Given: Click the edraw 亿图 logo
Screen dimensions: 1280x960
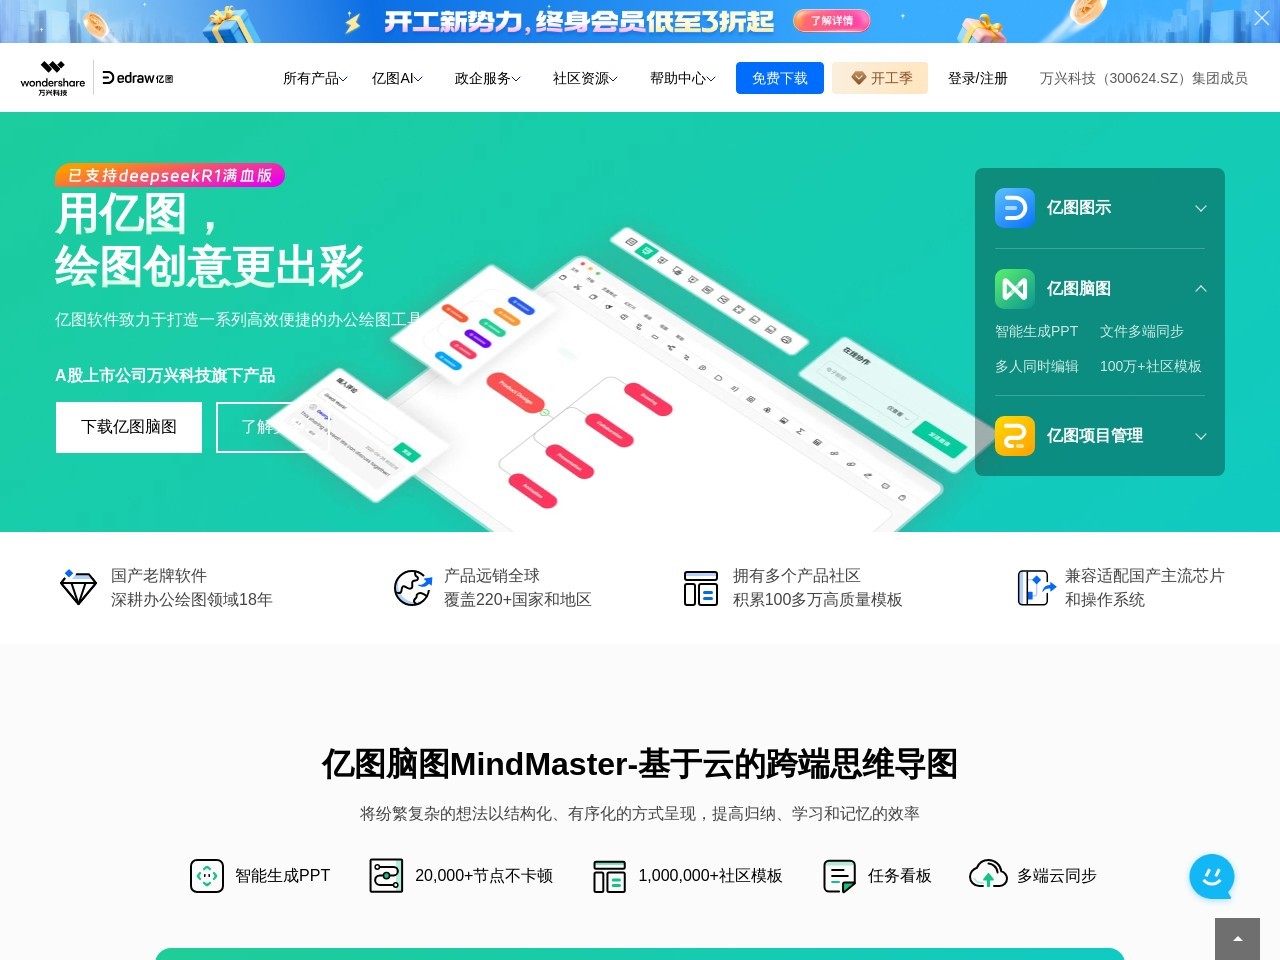Looking at the screenshot, I should point(138,78).
